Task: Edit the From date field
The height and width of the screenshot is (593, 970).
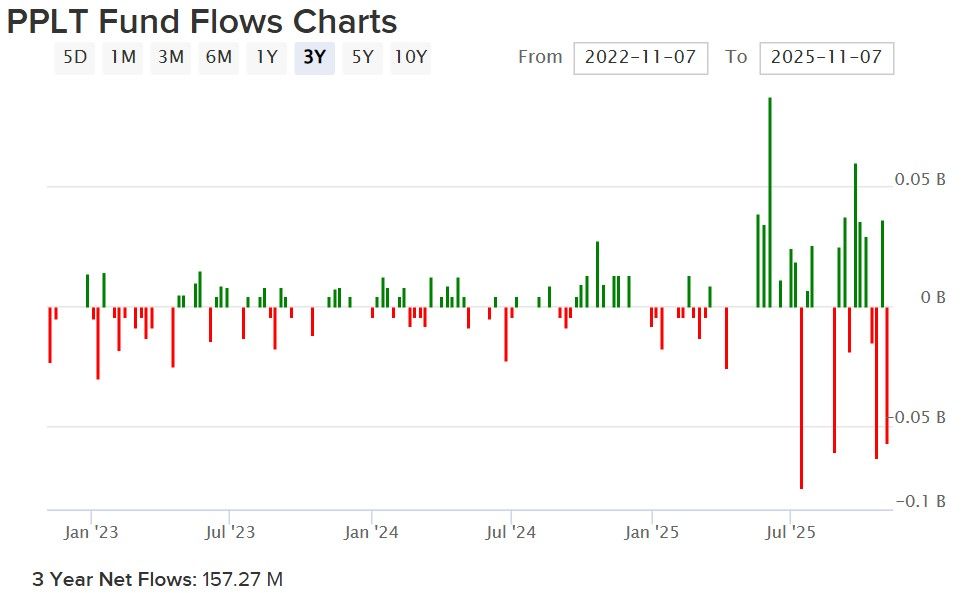Action: pos(640,57)
